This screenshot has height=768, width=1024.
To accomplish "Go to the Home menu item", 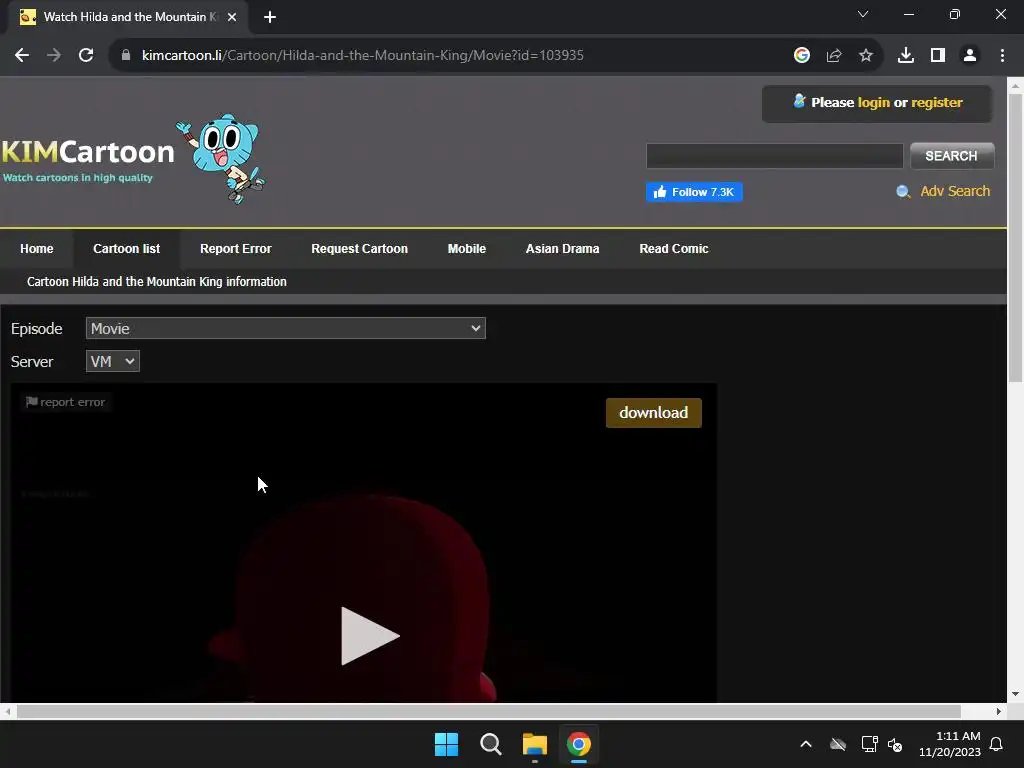I will click(37, 249).
